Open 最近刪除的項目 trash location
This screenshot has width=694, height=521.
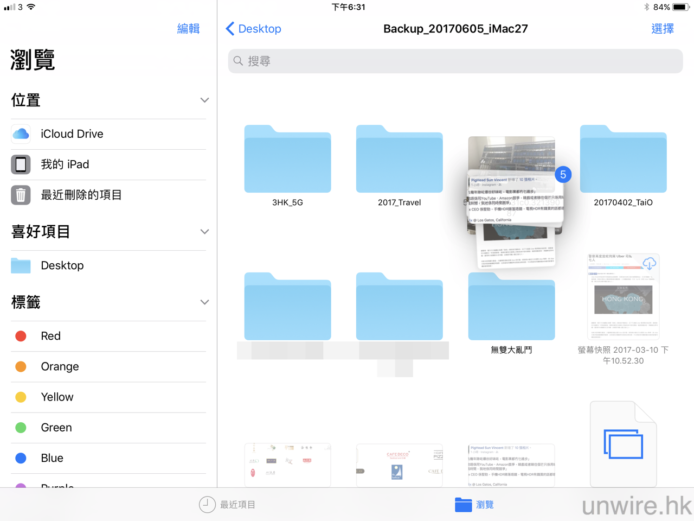[80, 195]
